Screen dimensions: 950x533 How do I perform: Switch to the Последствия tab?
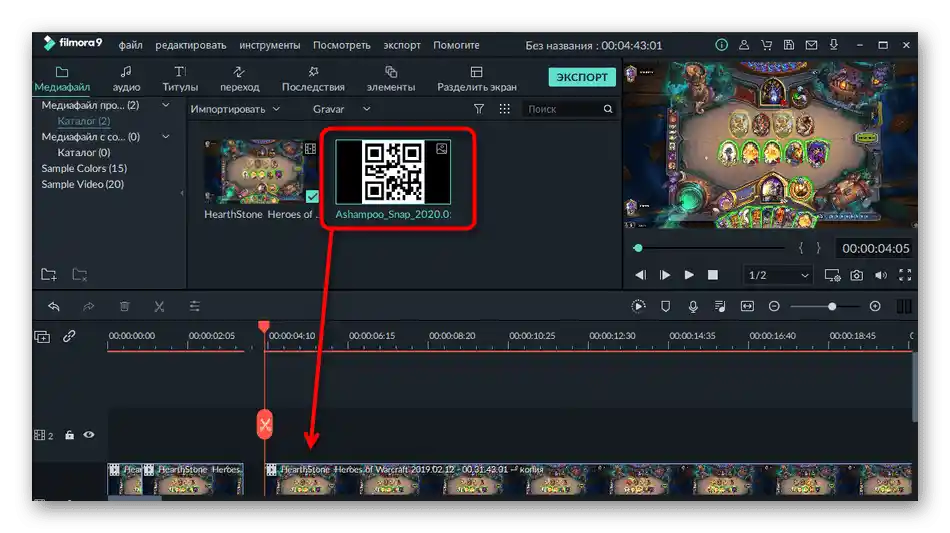313,79
